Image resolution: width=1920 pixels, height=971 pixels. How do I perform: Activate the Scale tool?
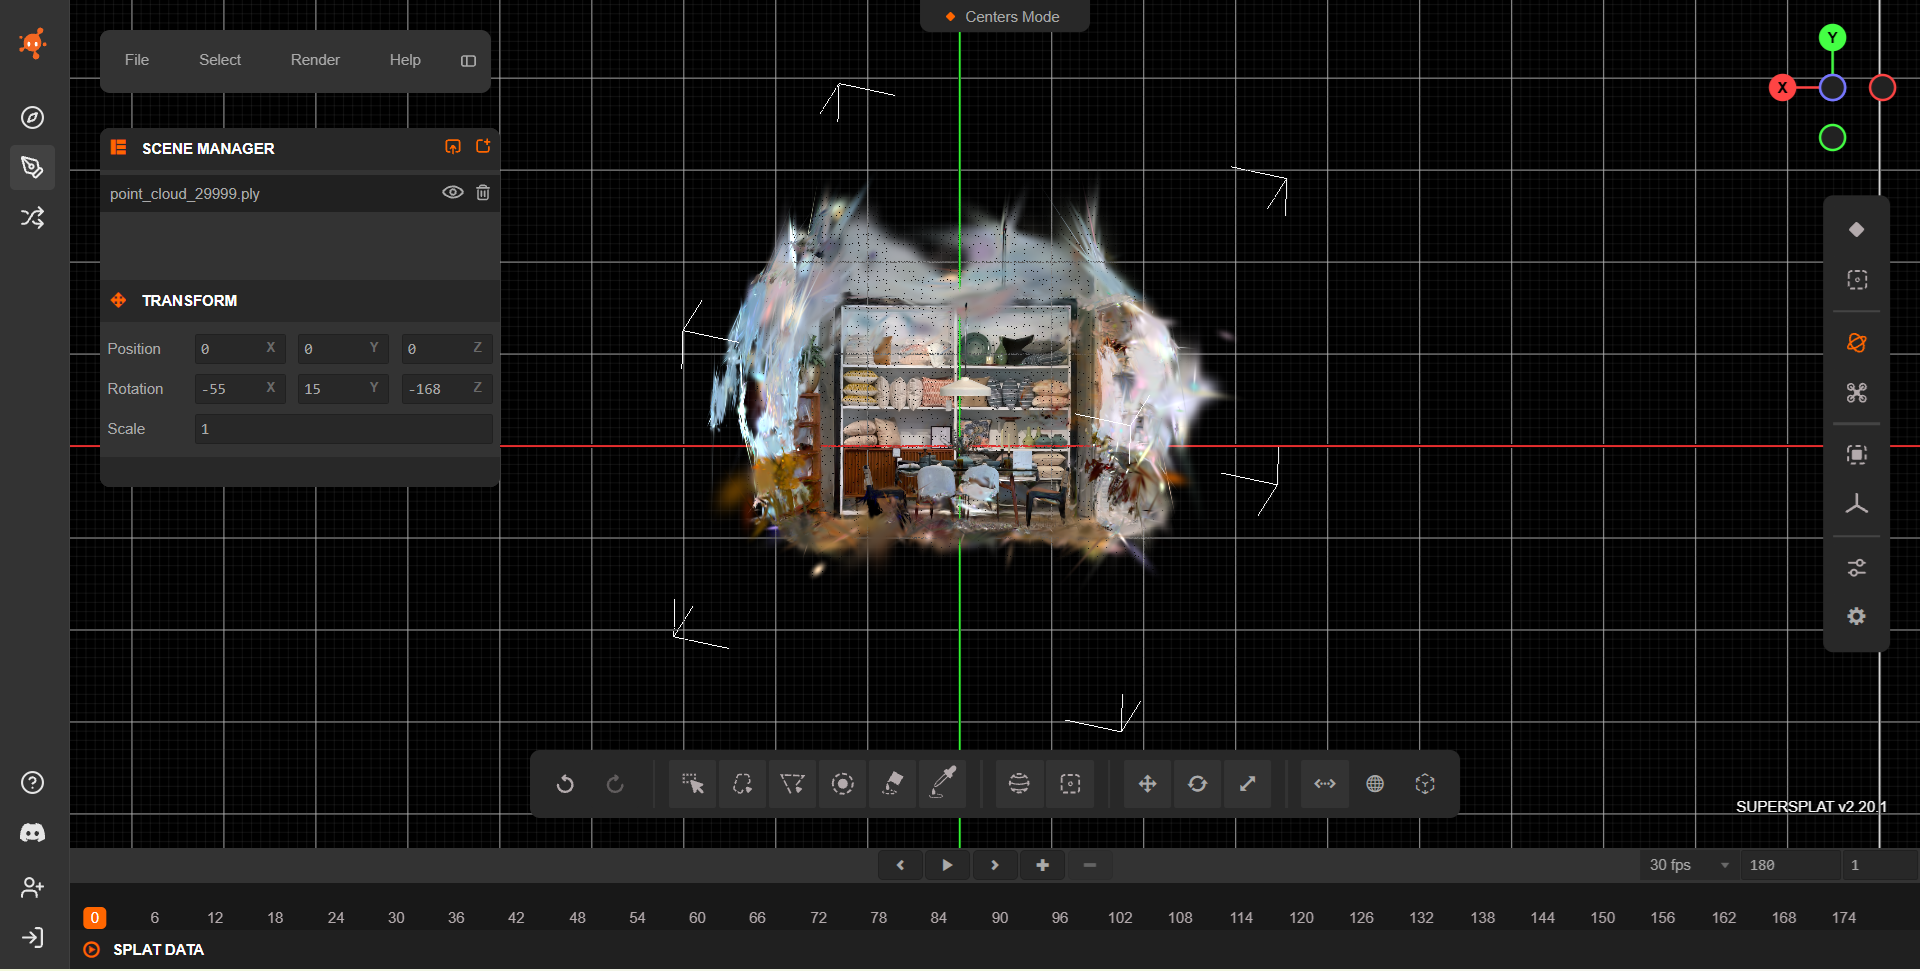1247,784
